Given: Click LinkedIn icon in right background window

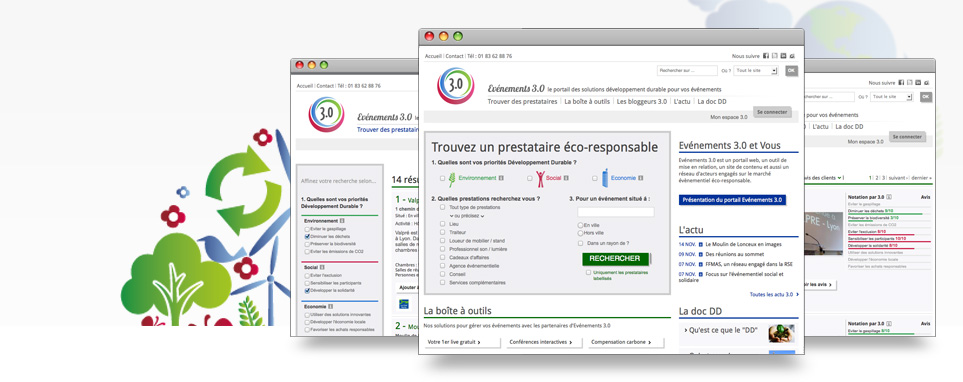Looking at the screenshot, I should pos(918,82).
